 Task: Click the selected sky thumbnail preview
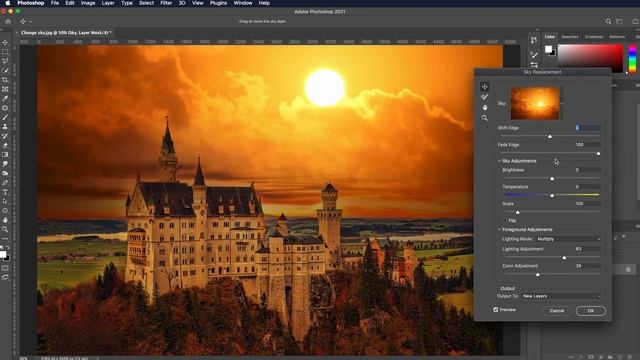coord(535,104)
